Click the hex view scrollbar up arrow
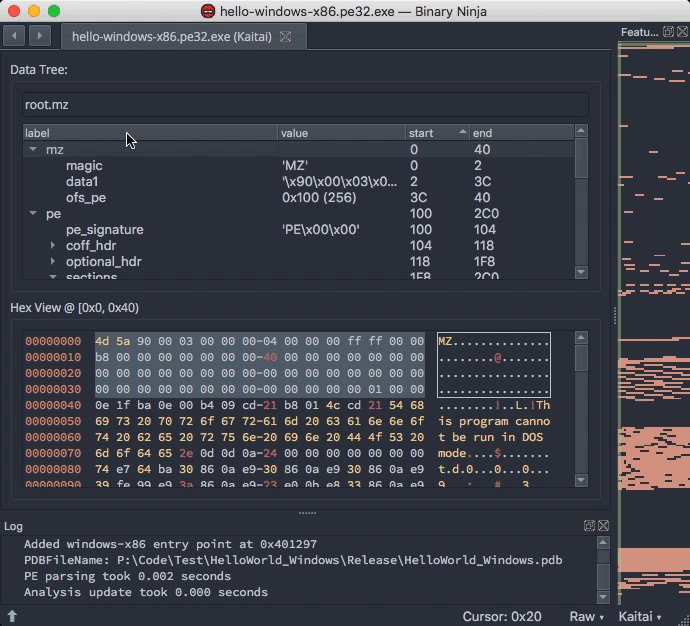690x626 pixels. pyautogui.click(x=581, y=338)
